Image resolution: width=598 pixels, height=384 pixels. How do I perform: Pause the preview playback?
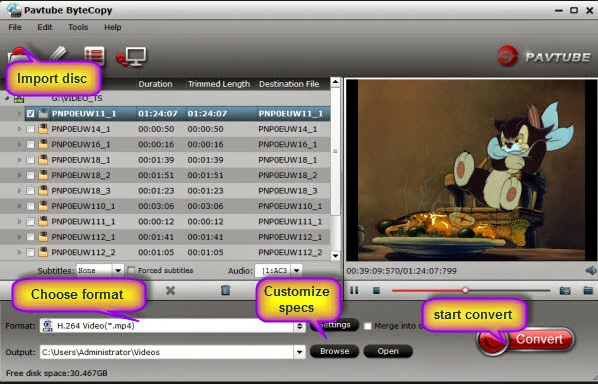click(354, 291)
